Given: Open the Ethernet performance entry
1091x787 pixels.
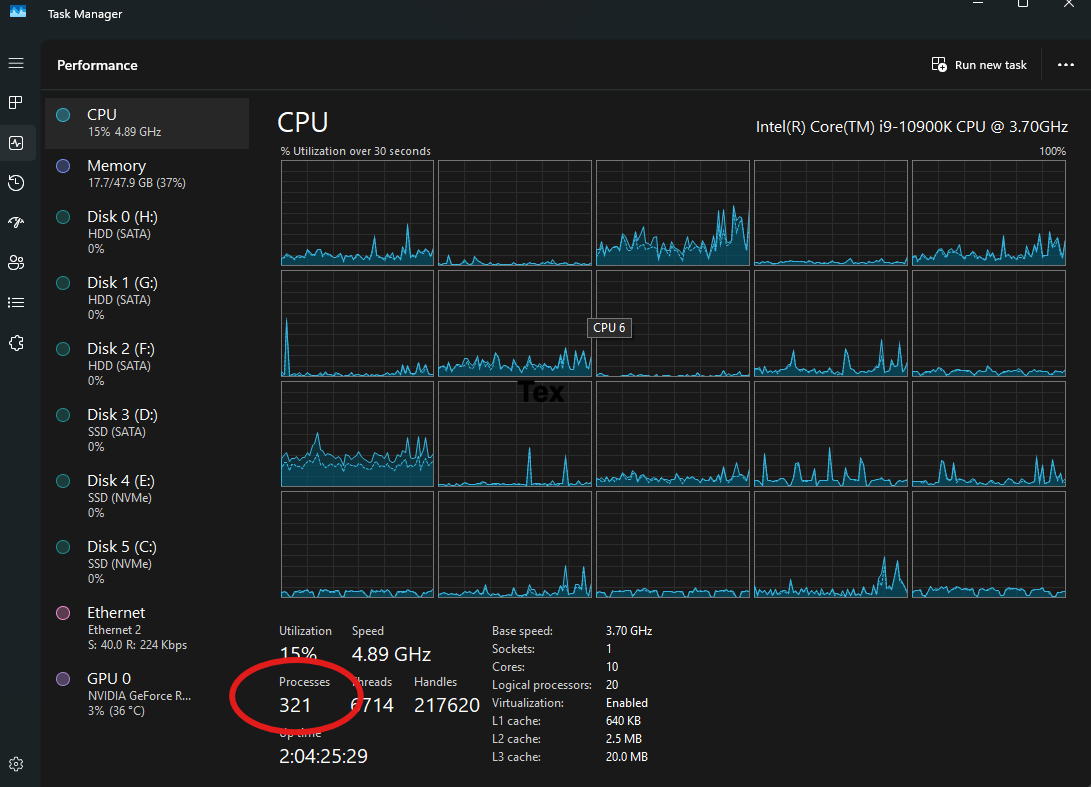Looking at the screenshot, I should [x=146, y=628].
